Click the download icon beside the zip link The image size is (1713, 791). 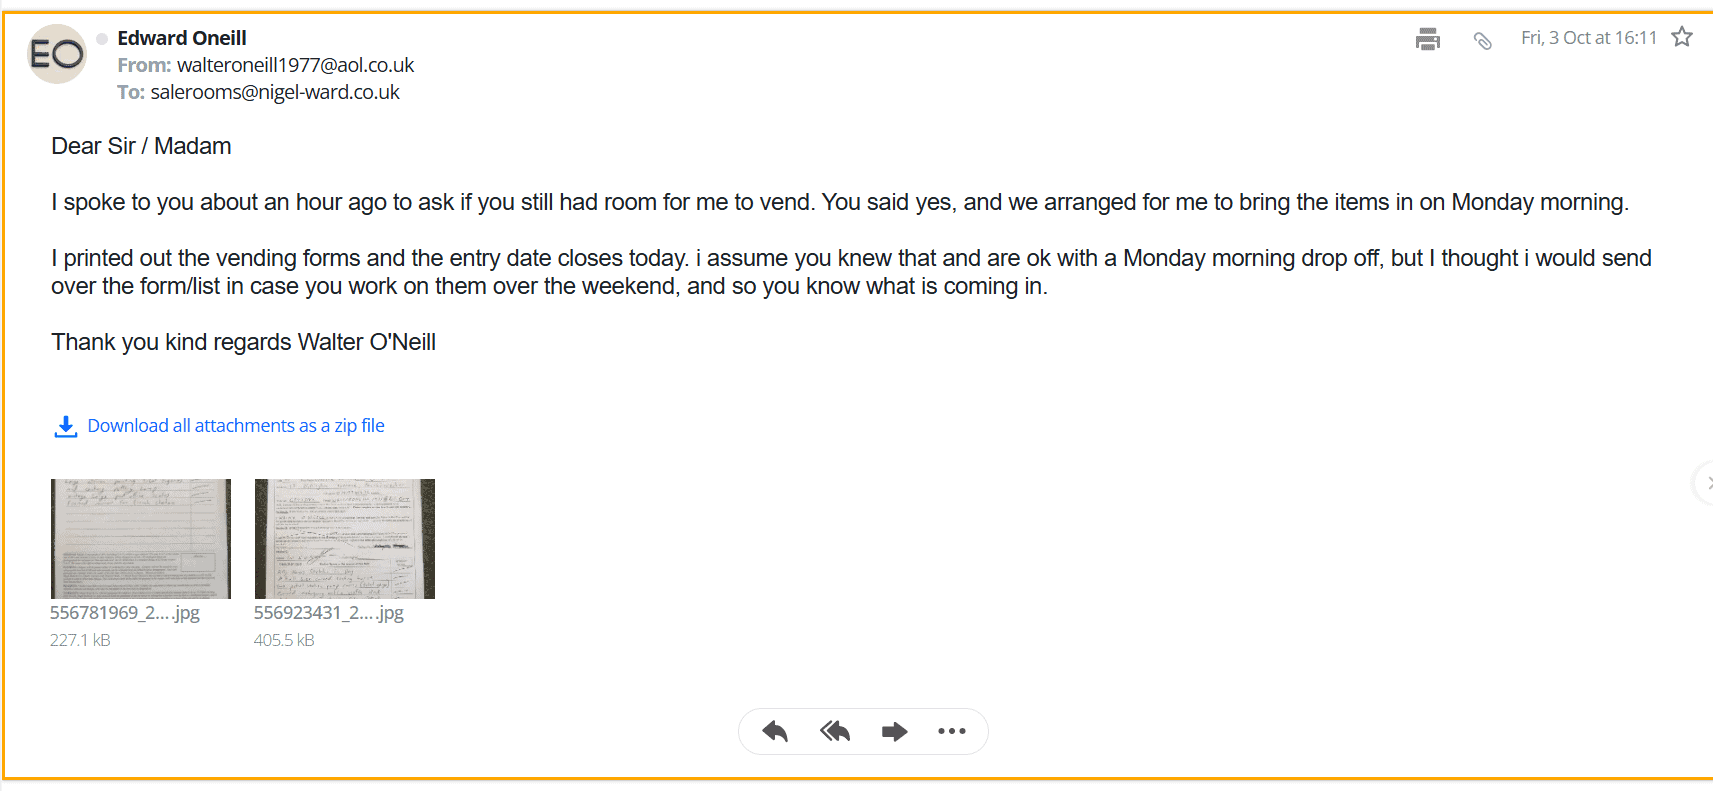click(66, 427)
